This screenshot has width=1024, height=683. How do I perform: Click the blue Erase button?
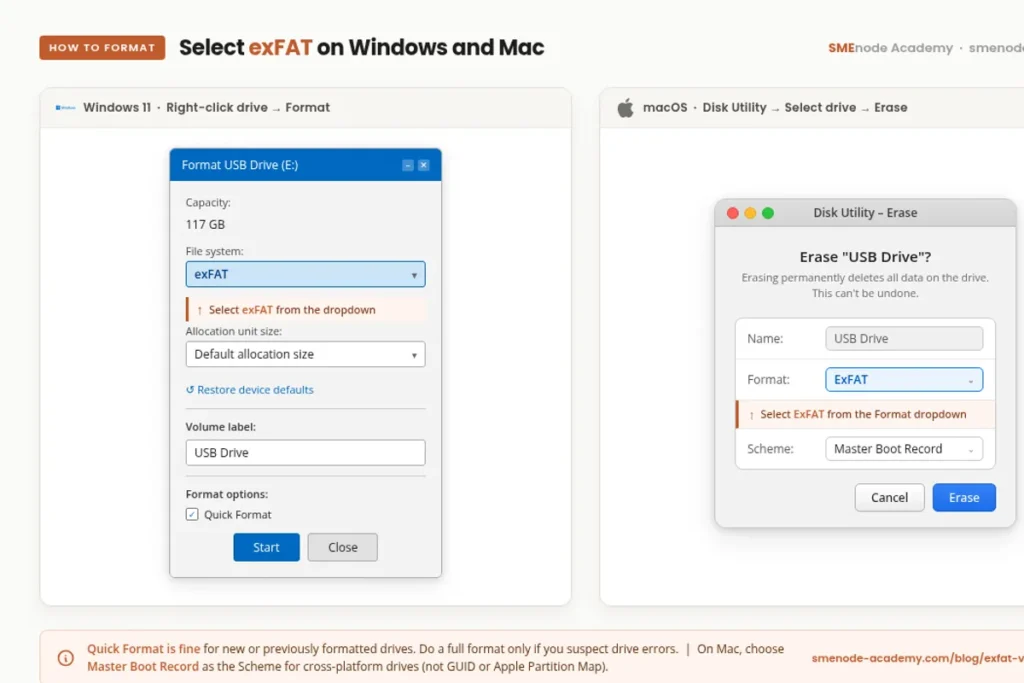click(964, 498)
